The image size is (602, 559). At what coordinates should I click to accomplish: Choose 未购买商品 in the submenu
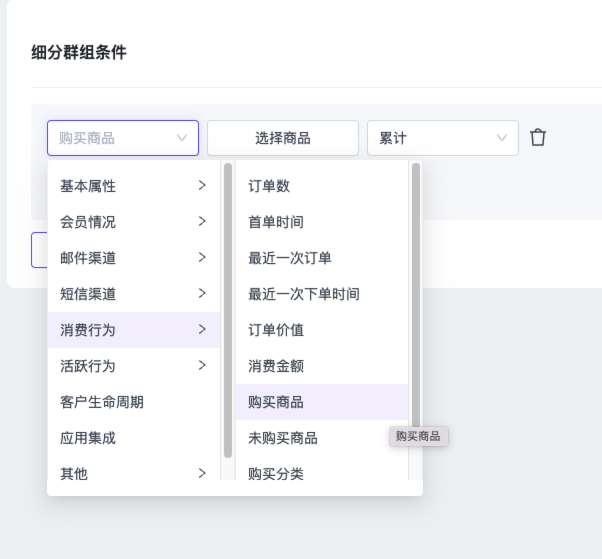click(x=320, y=438)
